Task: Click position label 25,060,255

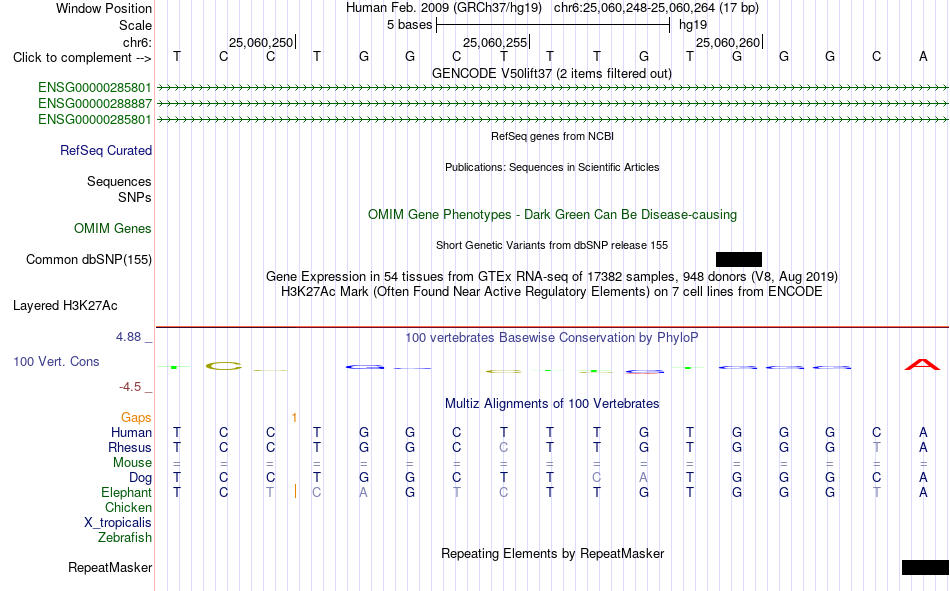Action: pyautogui.click(x=494, y=42)
